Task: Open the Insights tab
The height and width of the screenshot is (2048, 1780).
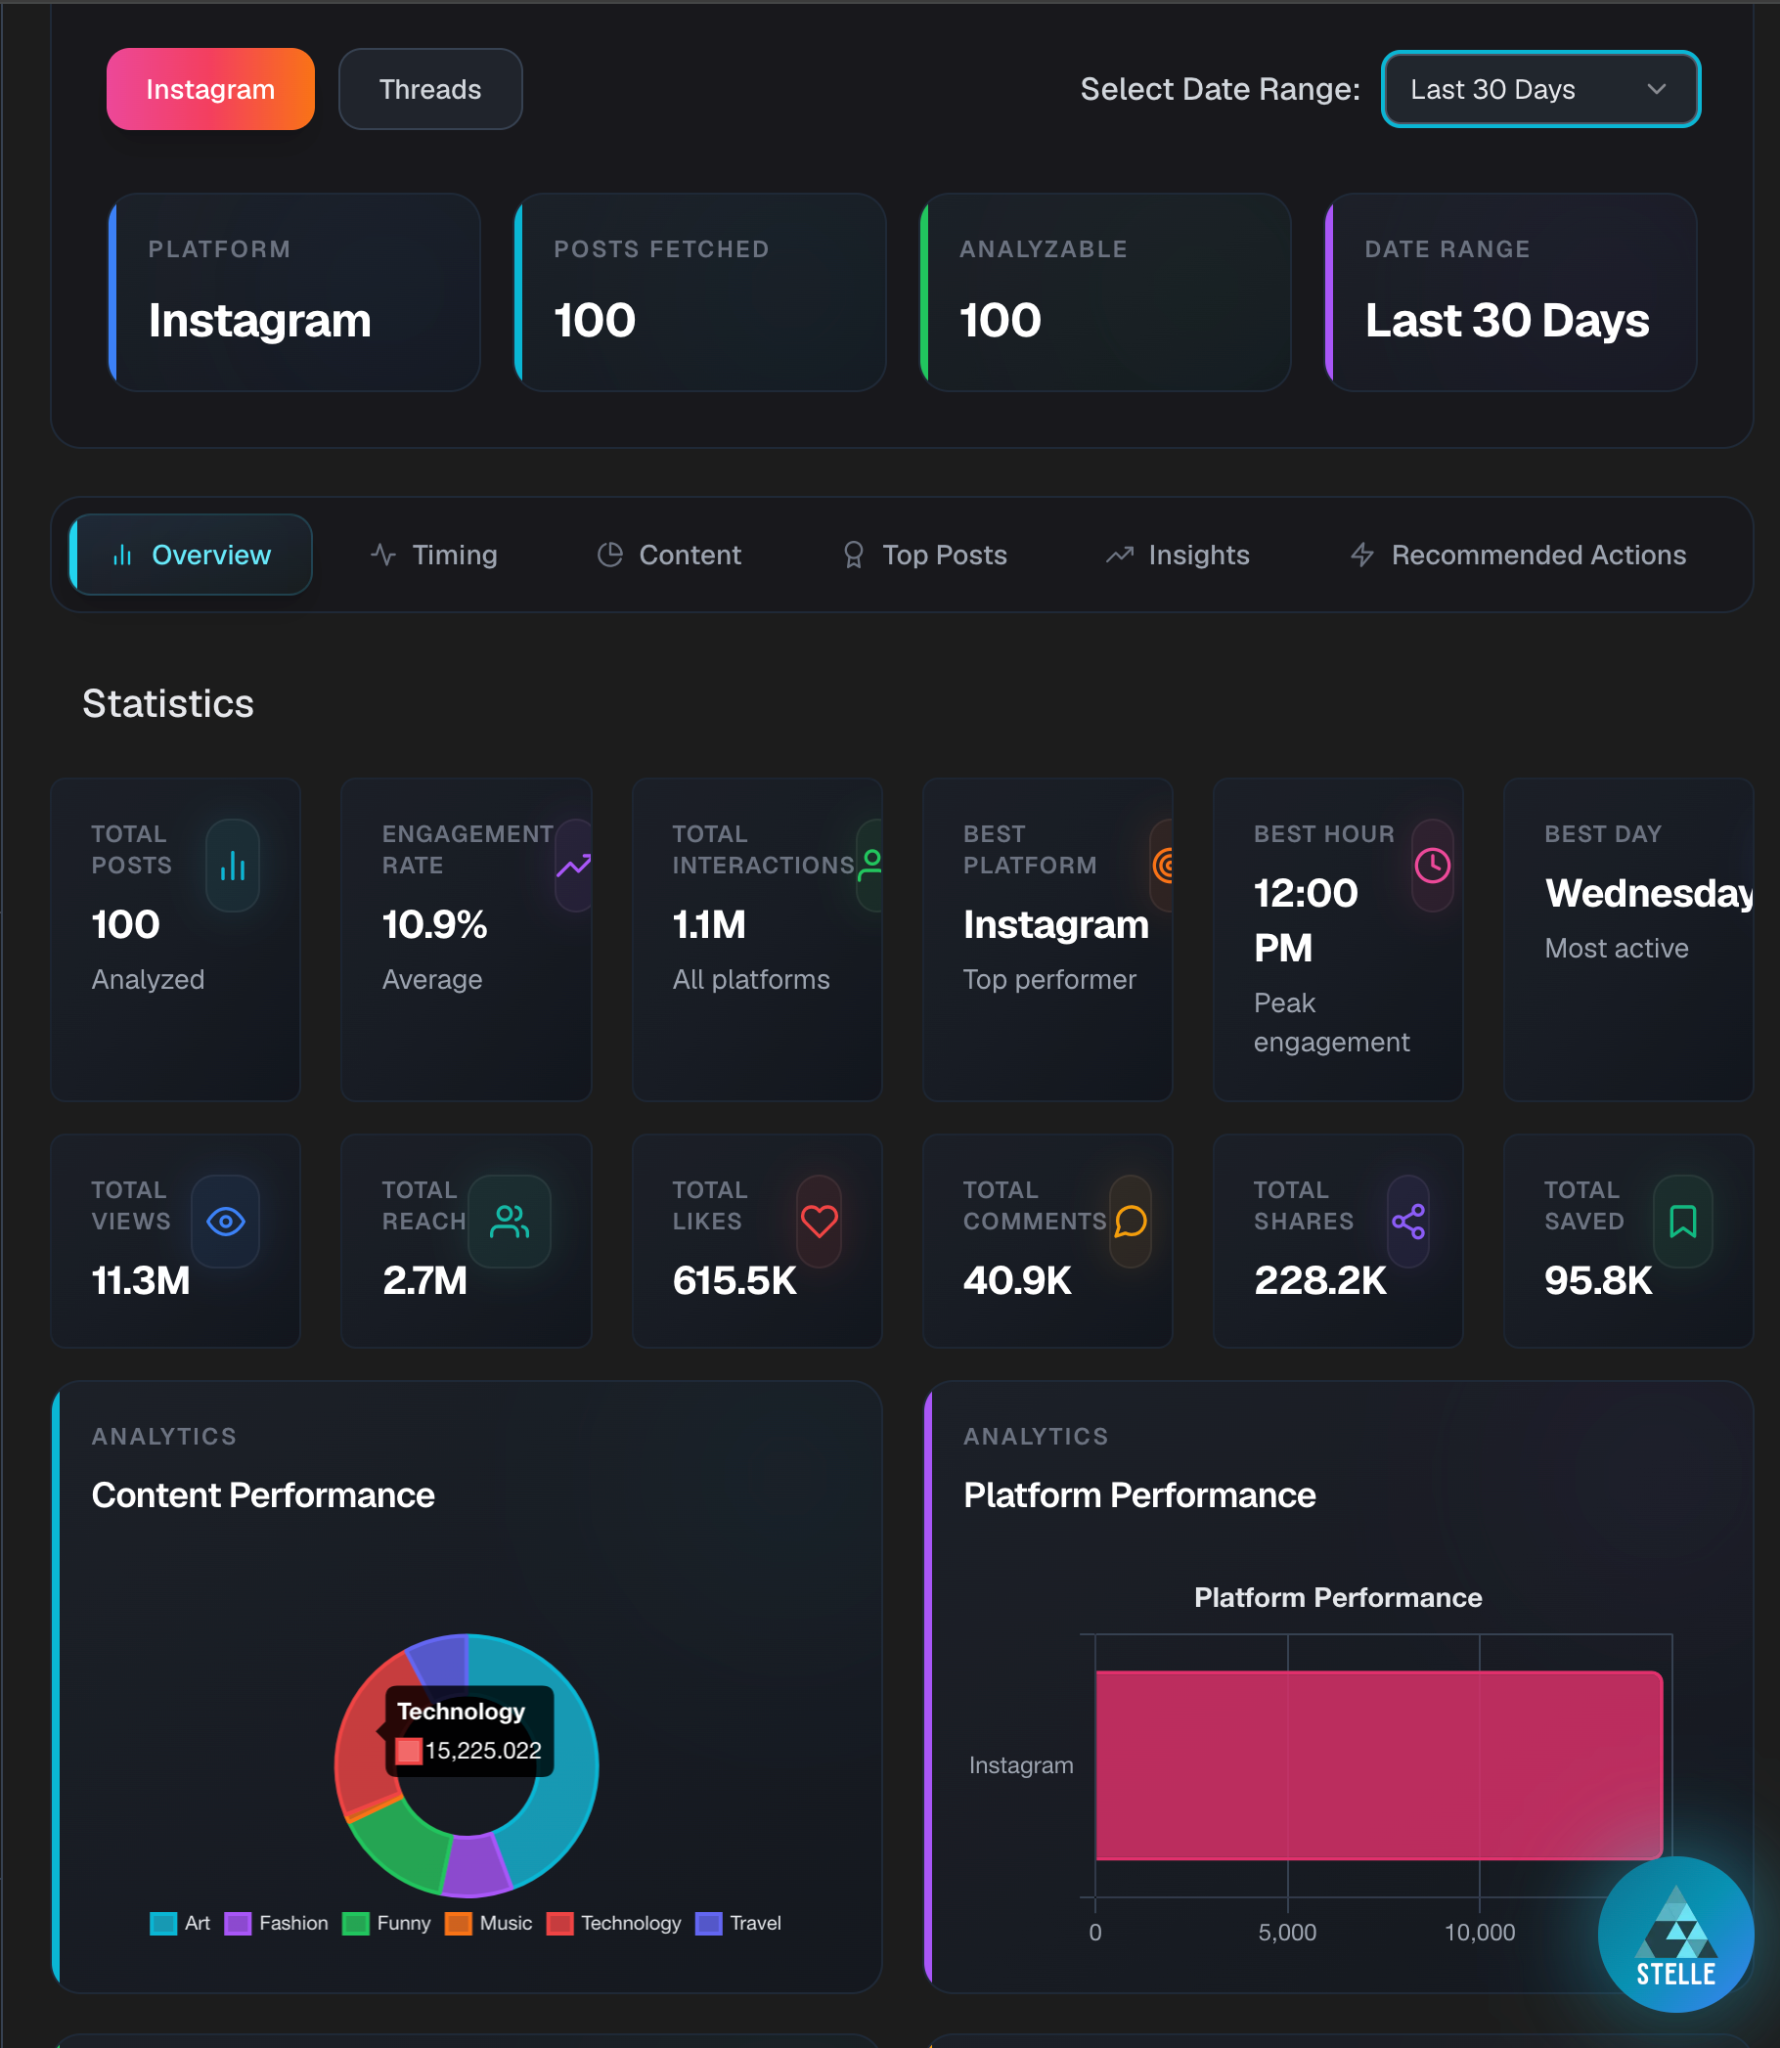Action: pyautogui.click(x=1178, y=555)
